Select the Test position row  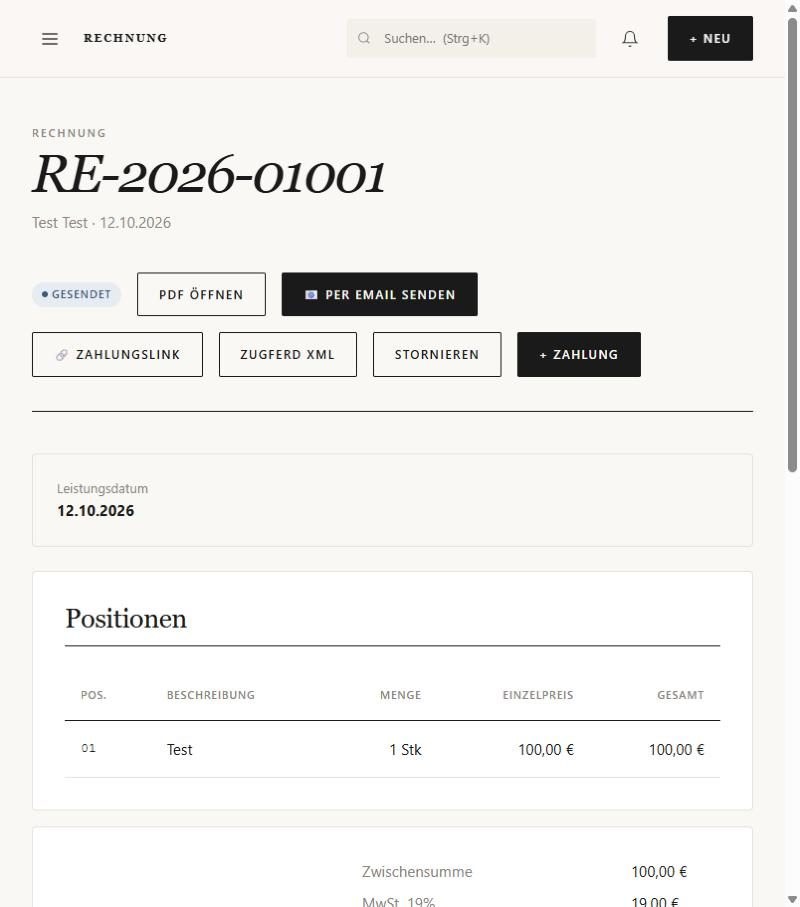392,750
